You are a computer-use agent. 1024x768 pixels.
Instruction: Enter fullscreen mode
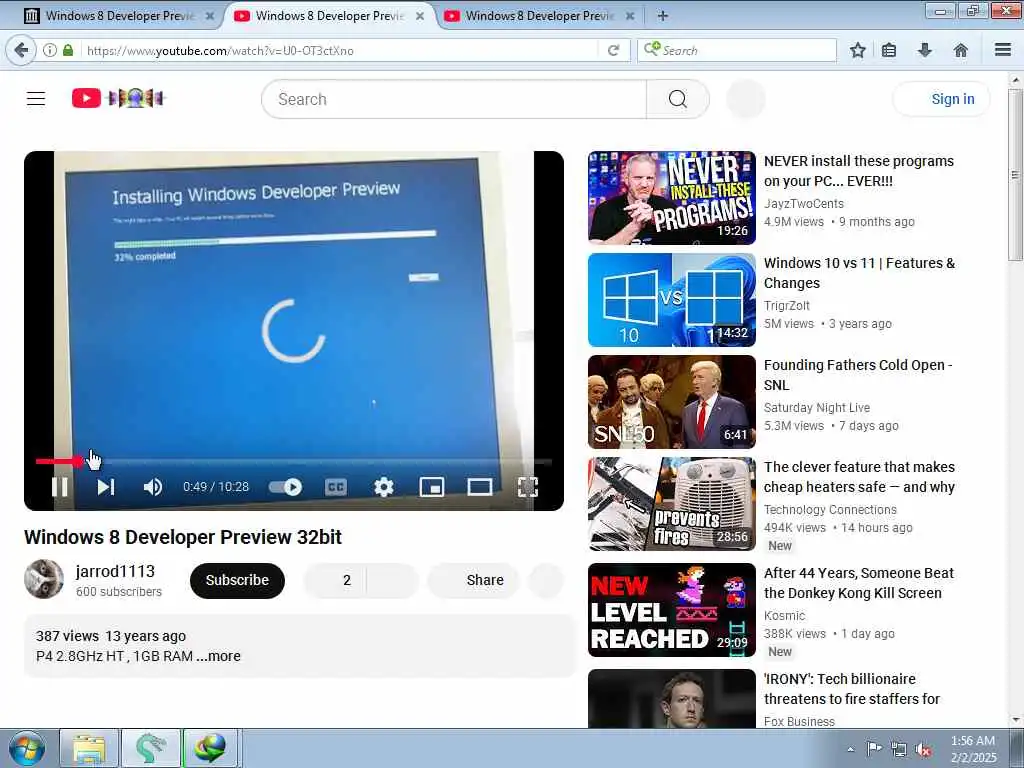point(528,487)
